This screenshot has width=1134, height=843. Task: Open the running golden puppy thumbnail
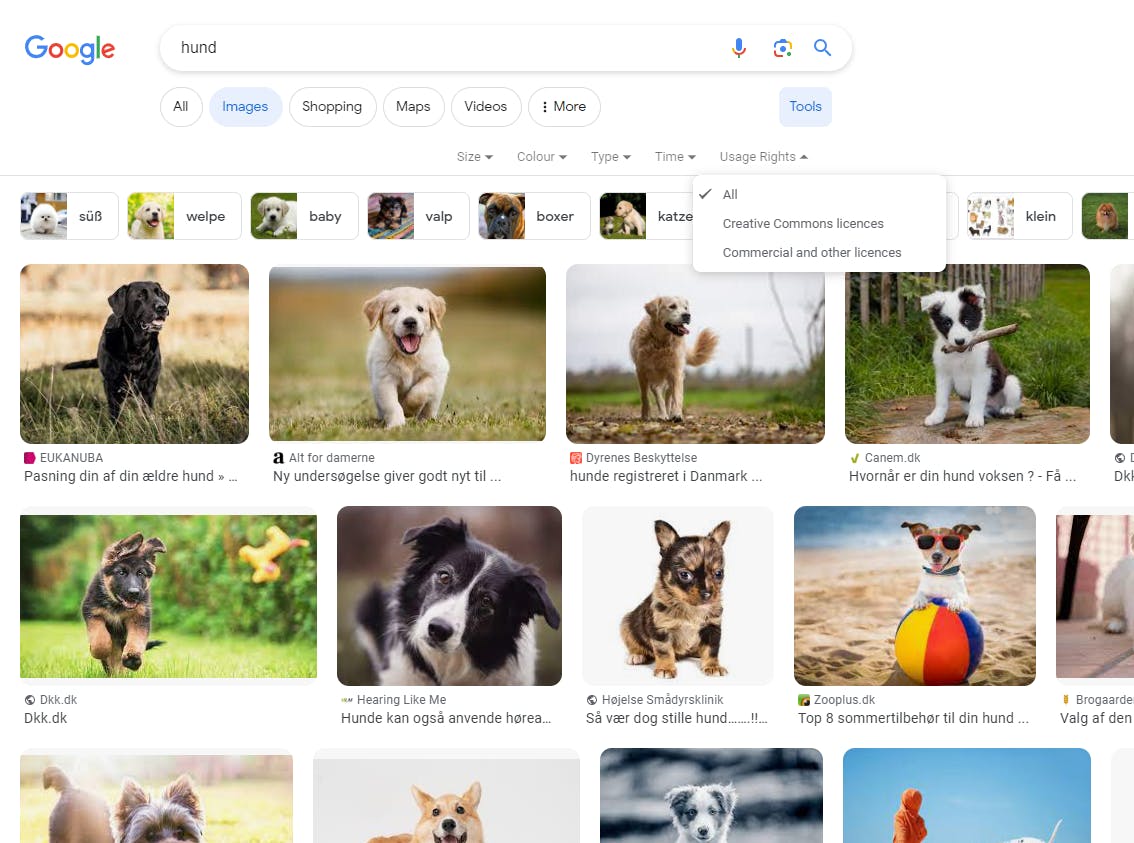click(407, 354)
